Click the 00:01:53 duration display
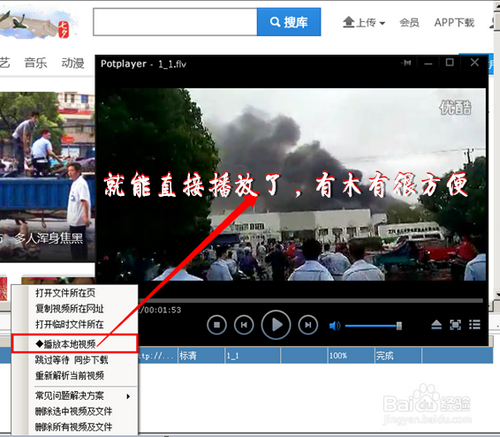 tap(162, 310)
